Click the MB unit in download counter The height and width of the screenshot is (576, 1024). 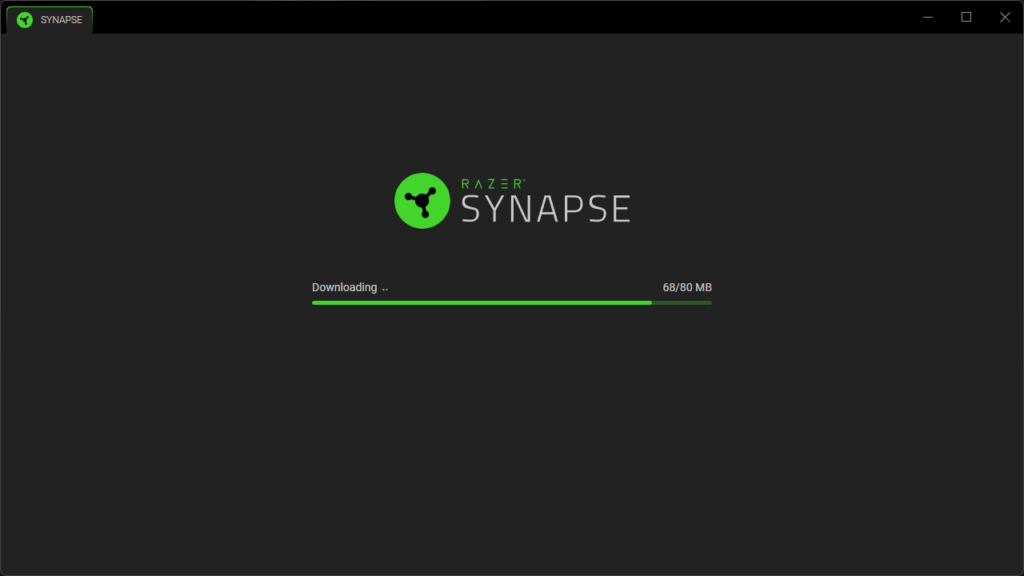(x=703, y=287)
